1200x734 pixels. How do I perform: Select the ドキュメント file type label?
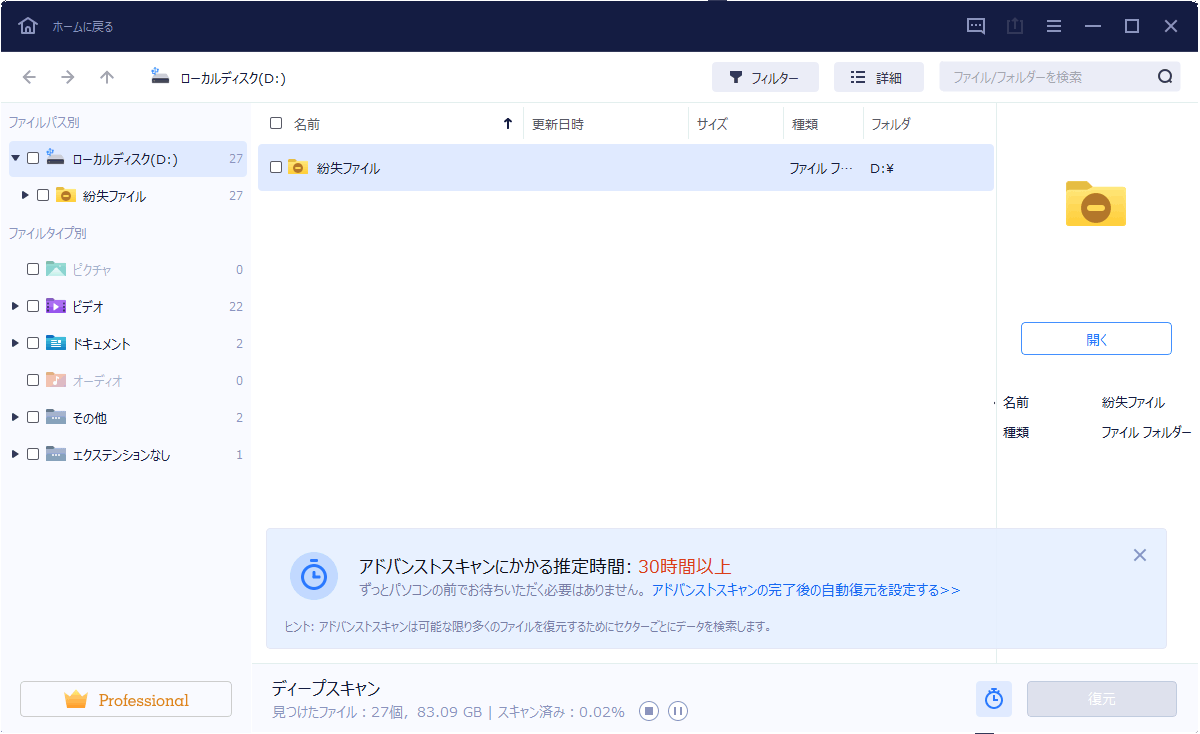[101, 344]
